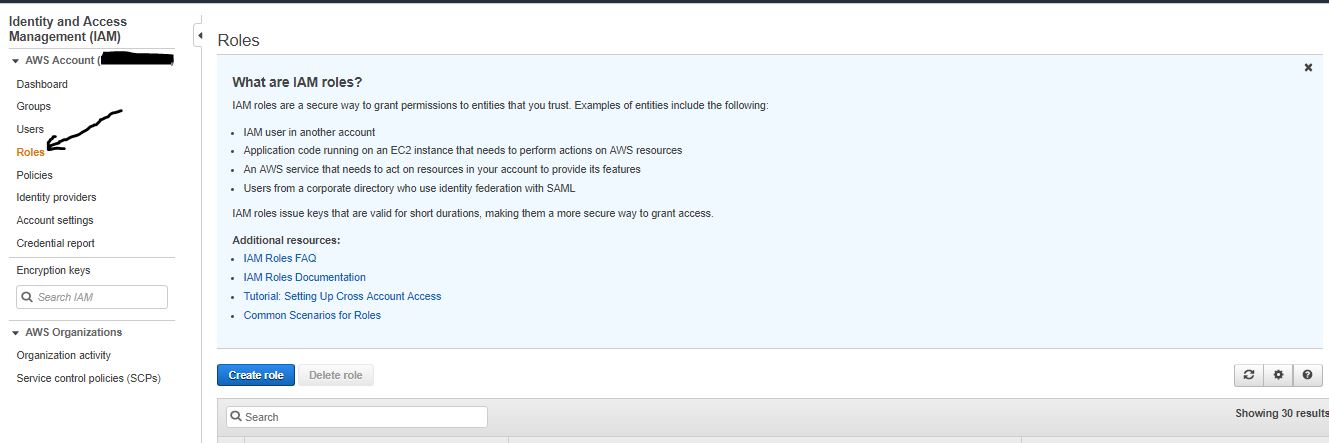
Task: Open Service control policies (SCPs)
Action: tap(89, 378)
